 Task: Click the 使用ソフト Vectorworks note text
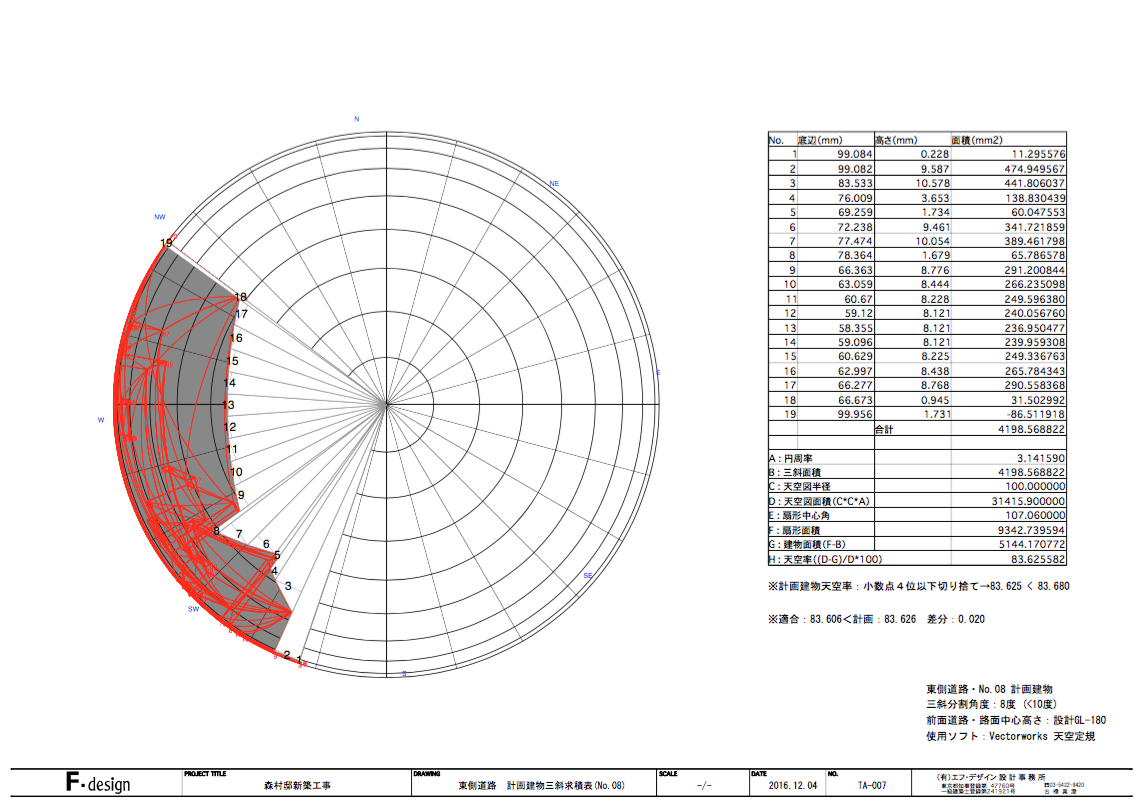[x=1011, y=736]
